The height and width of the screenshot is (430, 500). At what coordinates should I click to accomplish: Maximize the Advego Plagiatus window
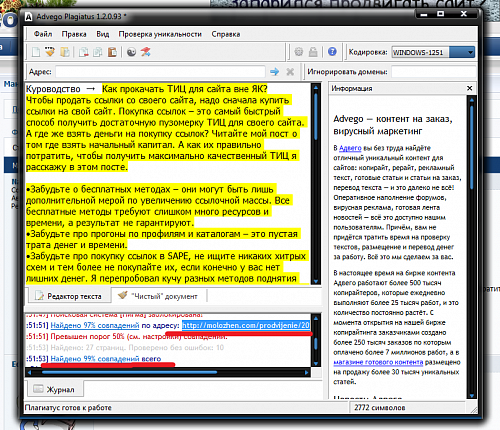pyautogui.click(x=441, y=14)
